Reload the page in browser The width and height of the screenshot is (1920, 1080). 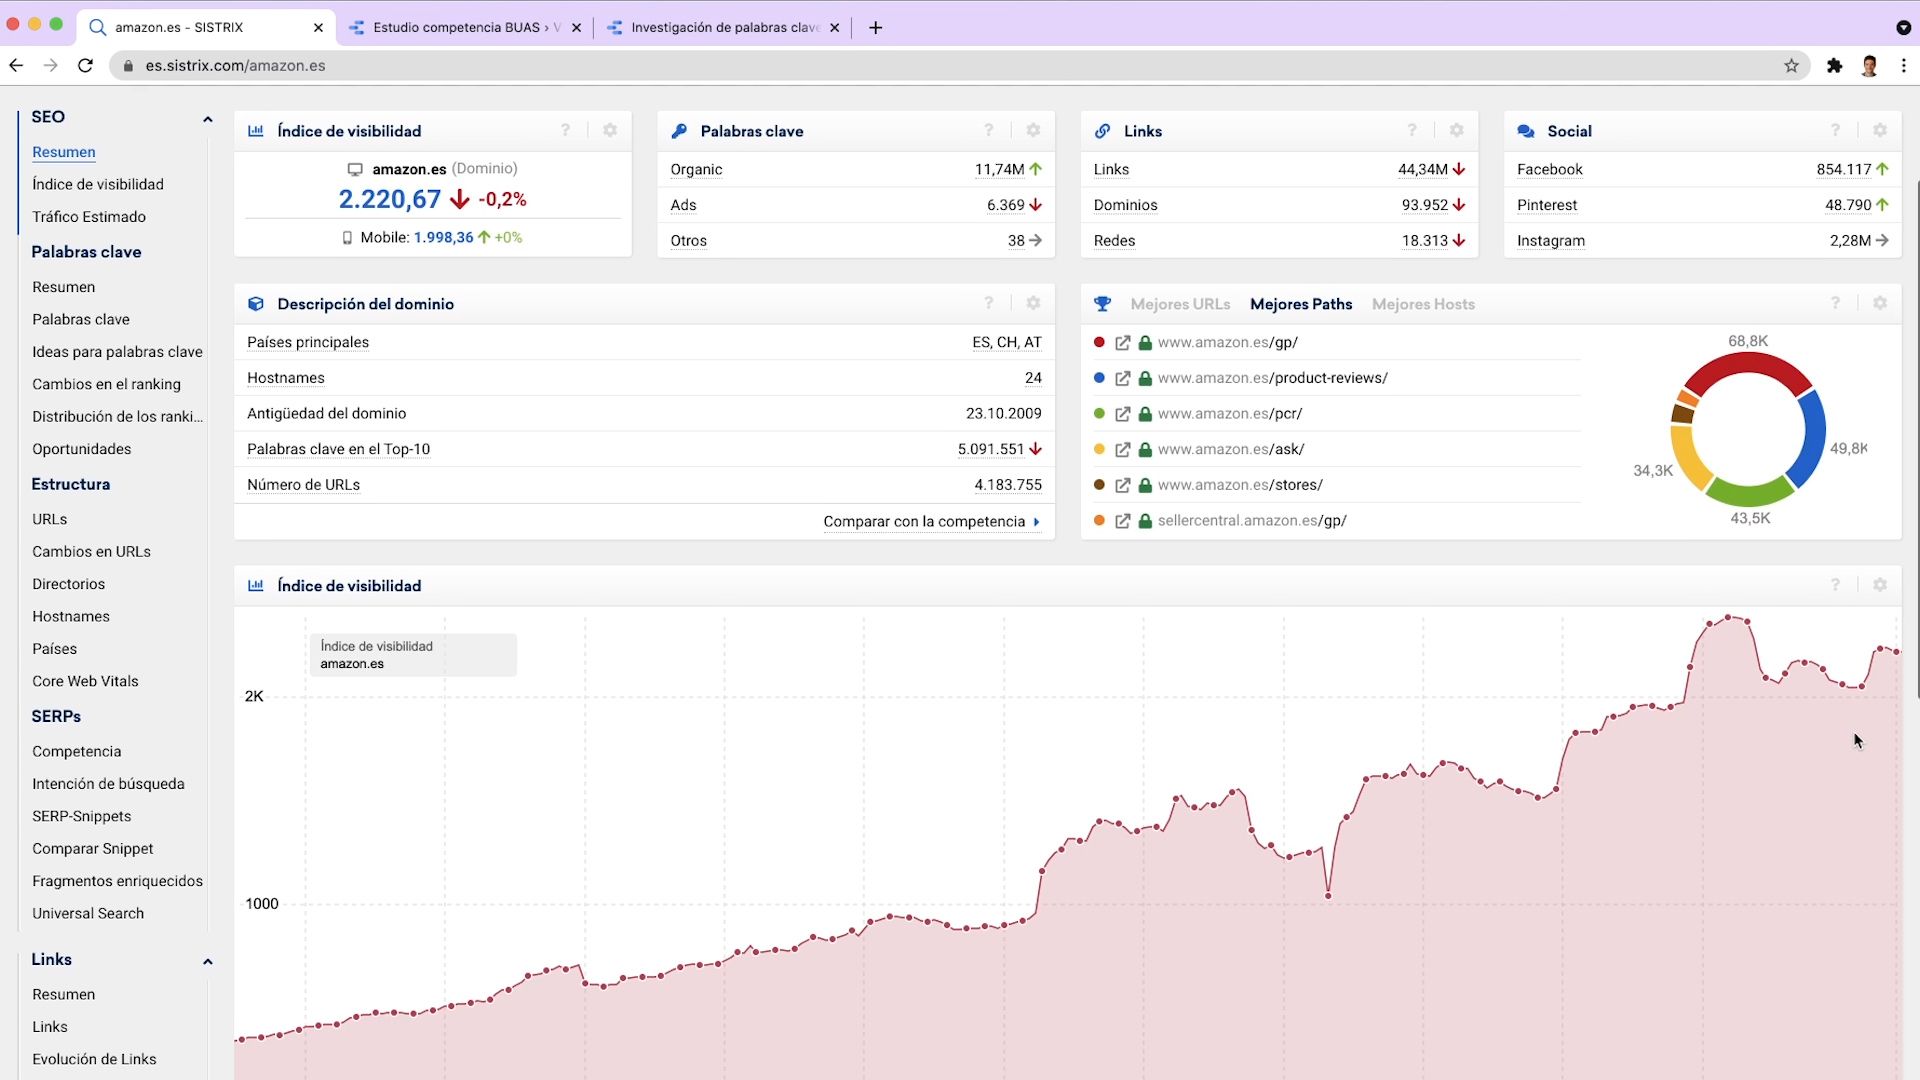coord(86,66)
